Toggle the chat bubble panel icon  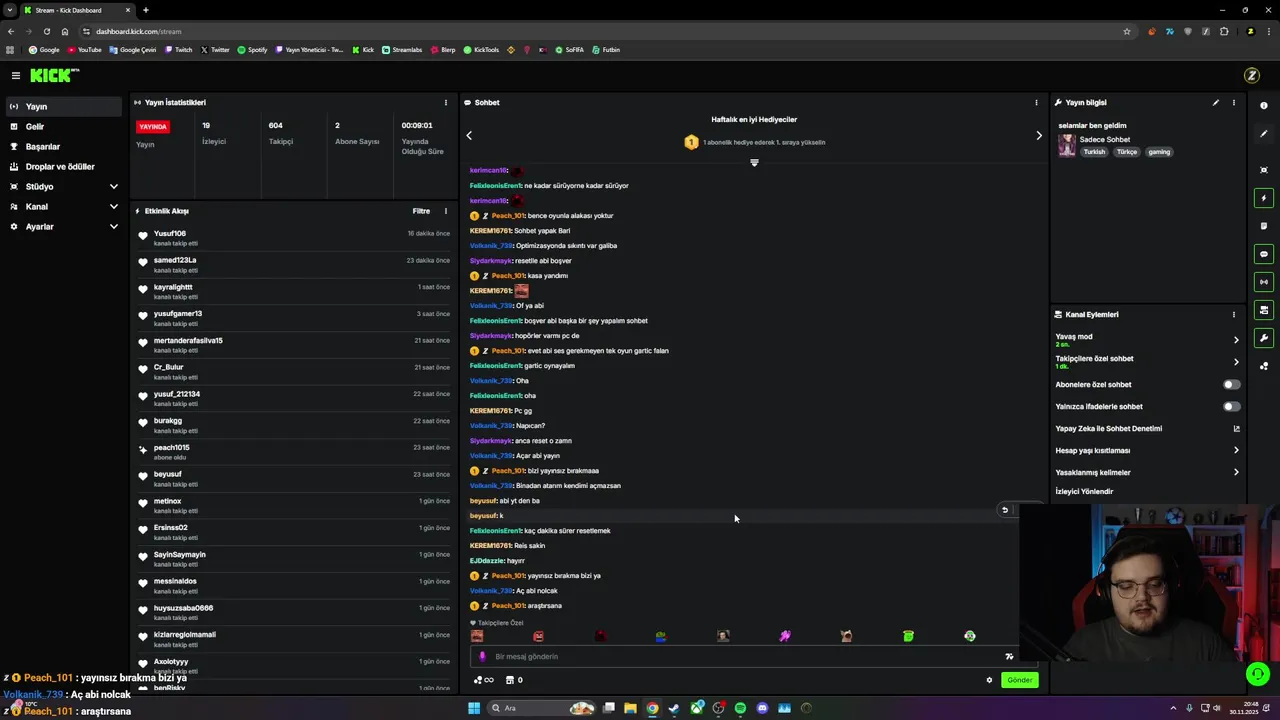[x=1264, y=254]
